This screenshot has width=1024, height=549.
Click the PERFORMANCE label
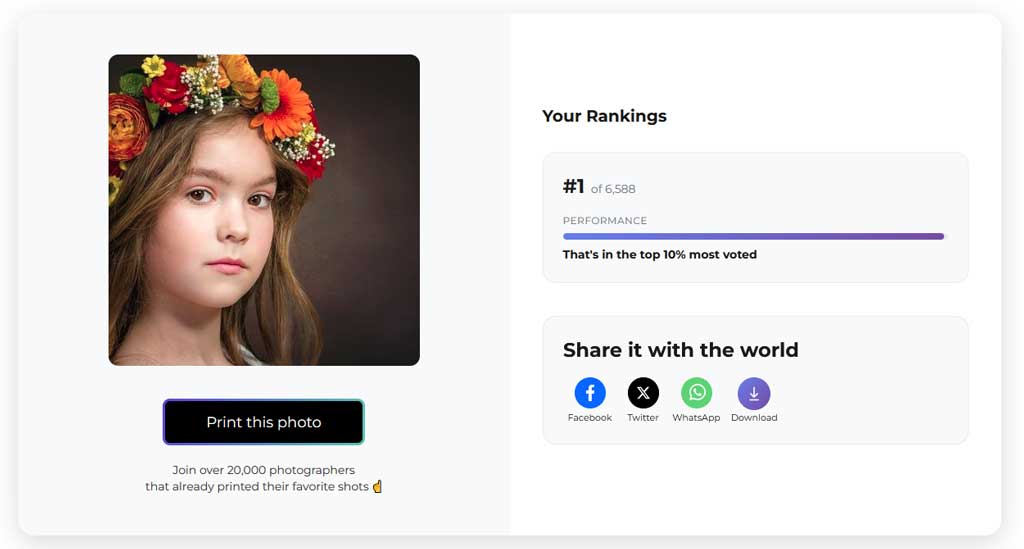(605, 221)
